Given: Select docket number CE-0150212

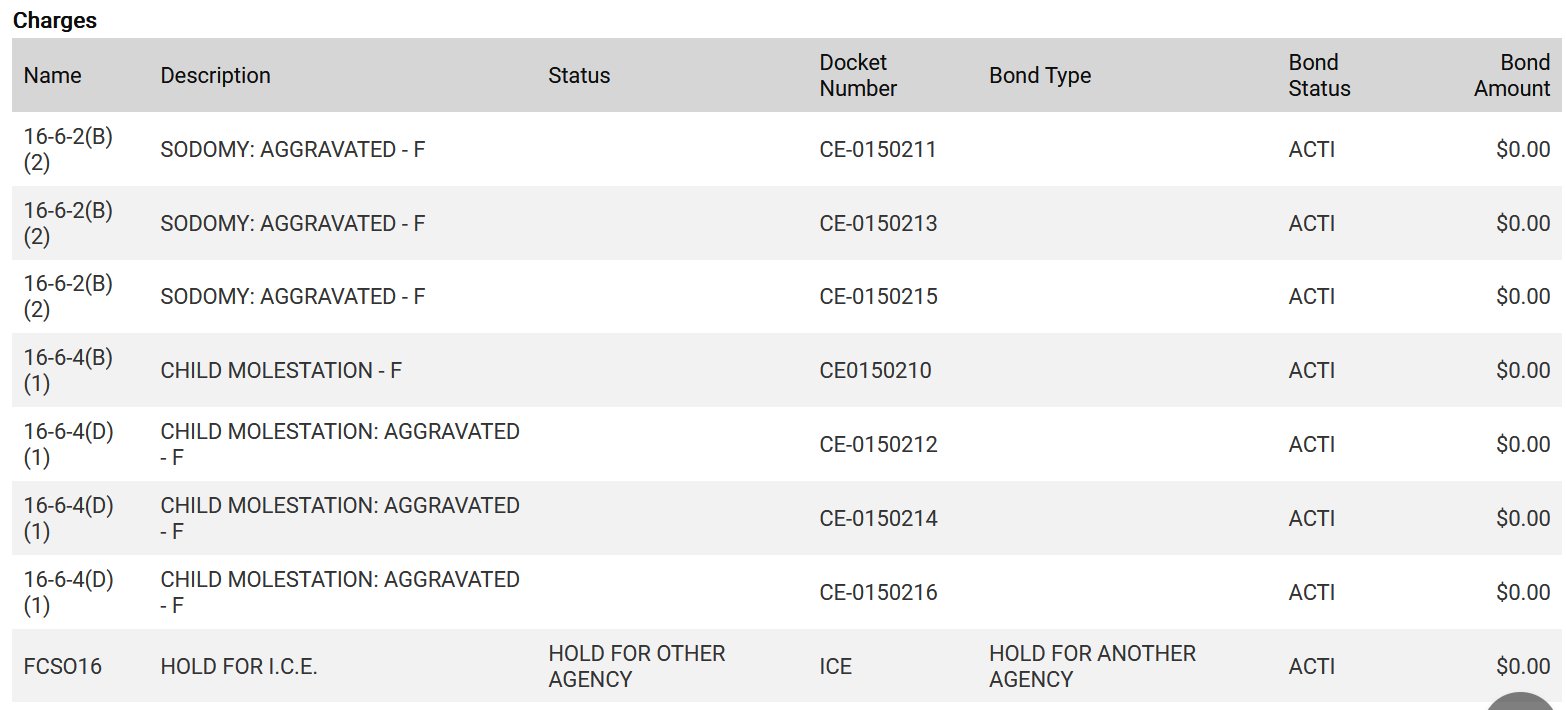Looking at the screenshot, I should pyautogui.click(x=878, y=444).
